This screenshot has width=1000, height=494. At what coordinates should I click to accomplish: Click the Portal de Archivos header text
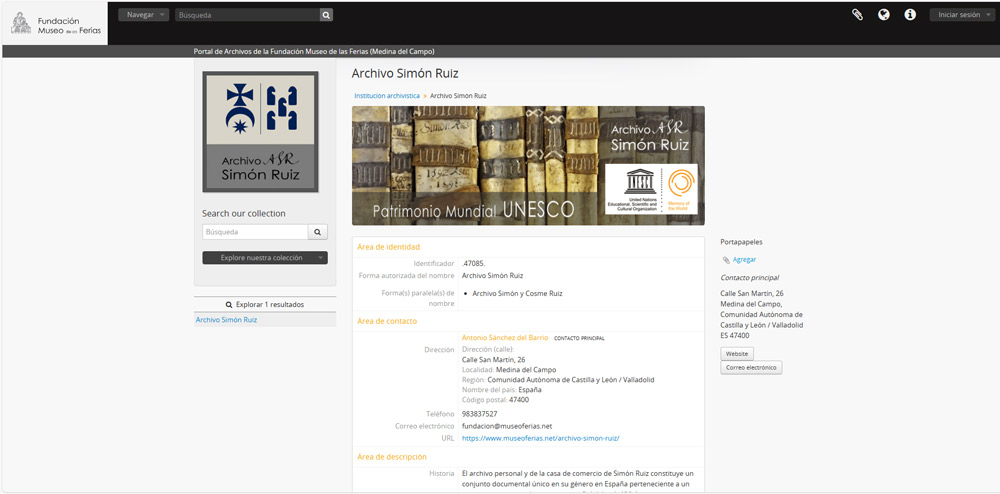314,52
